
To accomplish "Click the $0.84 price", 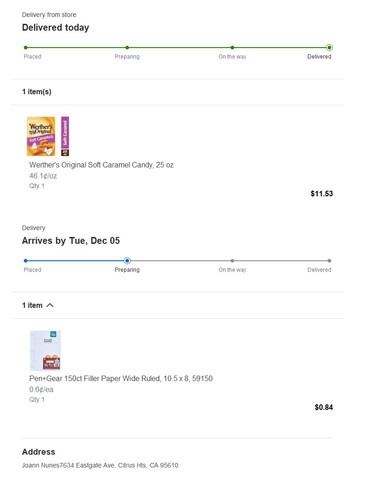I will pyautogui.click(x=324, y=407).
